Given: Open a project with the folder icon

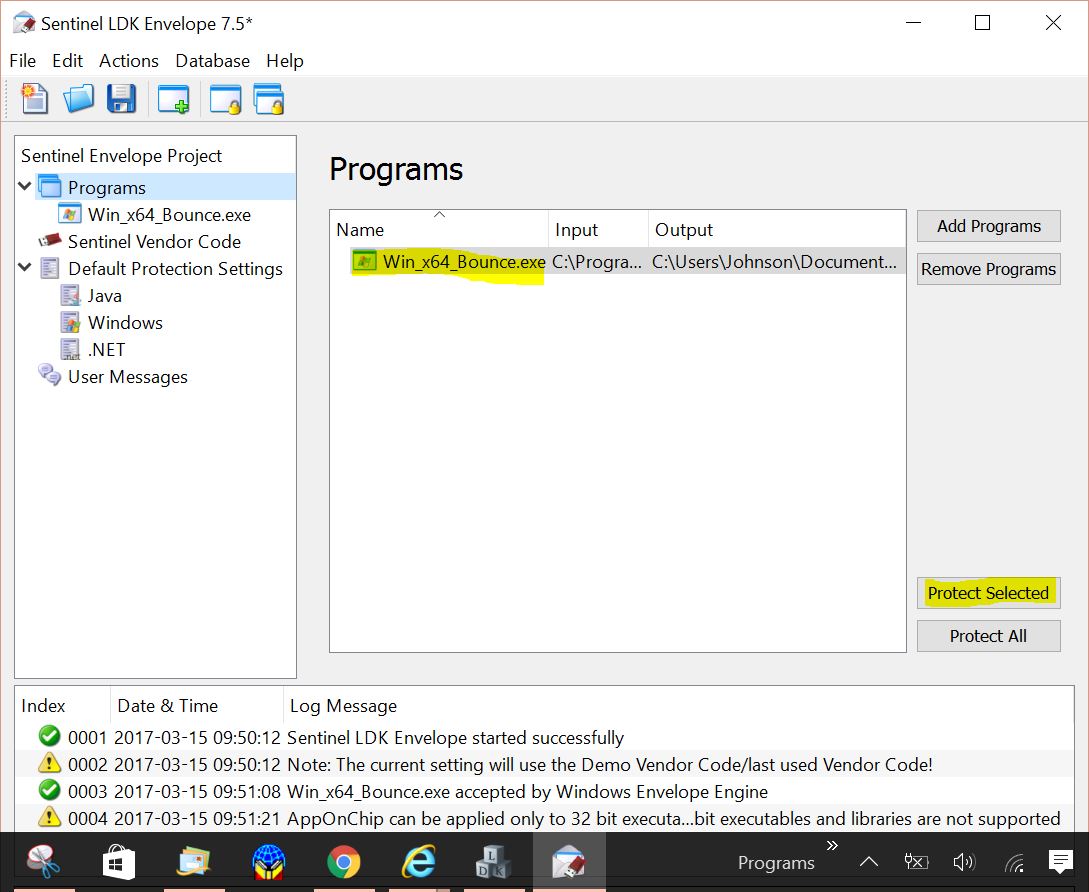Looking at the screenshot, I should pos(78,99).
